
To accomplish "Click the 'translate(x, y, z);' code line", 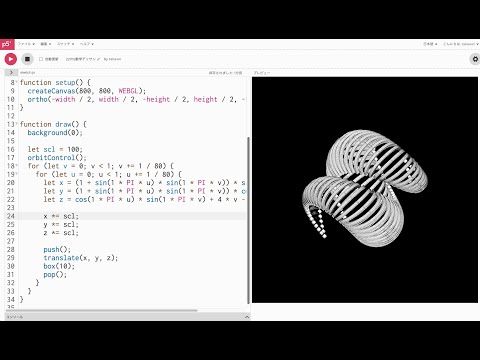I will [x=81, y=257].
